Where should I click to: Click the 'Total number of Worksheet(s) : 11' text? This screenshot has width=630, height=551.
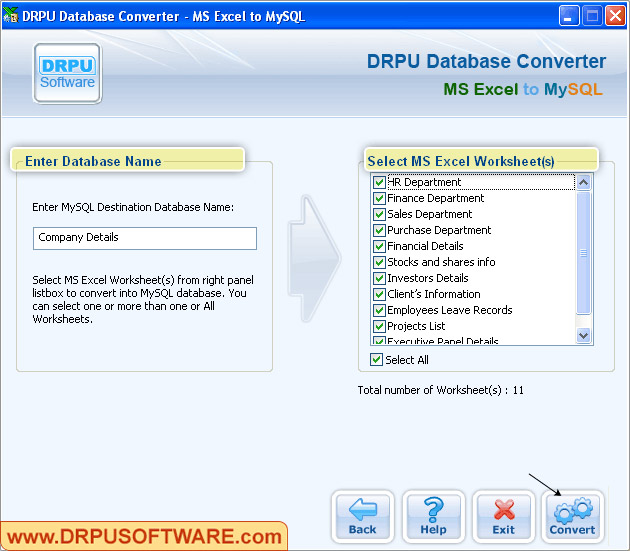(x=441, y=390)
